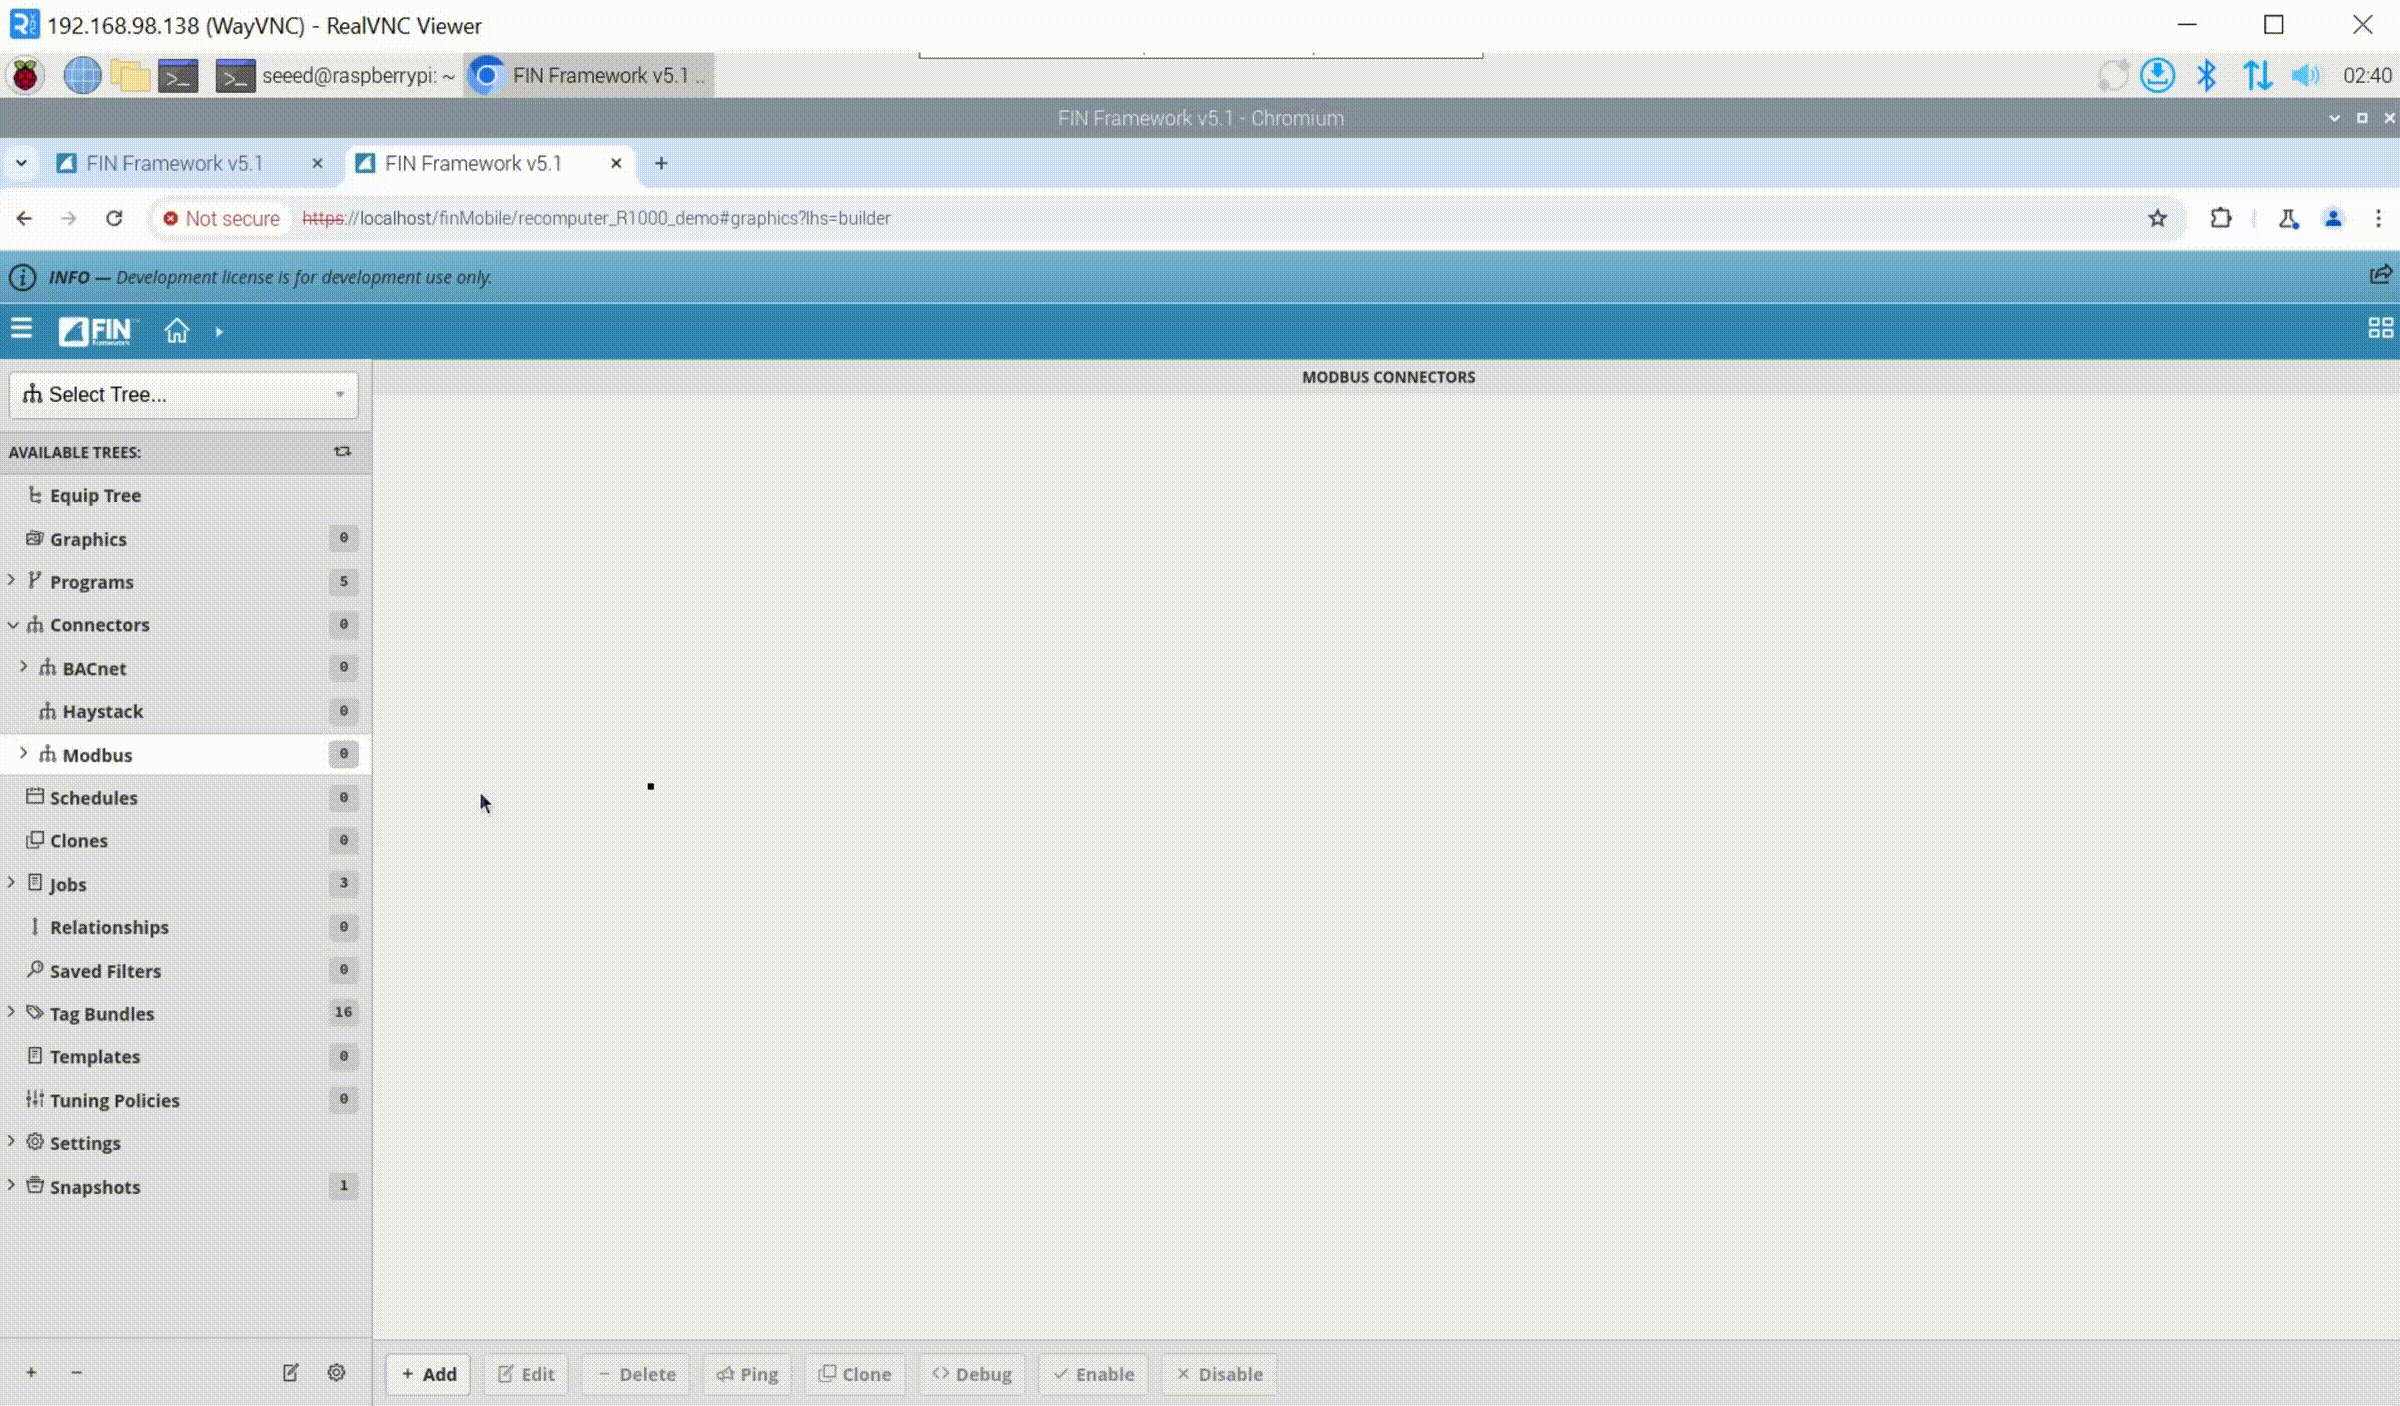Collapse the Connectors tree node
Viewport: 2400px width, 1406px height.
pyautogui.click(x=12, y=624)
